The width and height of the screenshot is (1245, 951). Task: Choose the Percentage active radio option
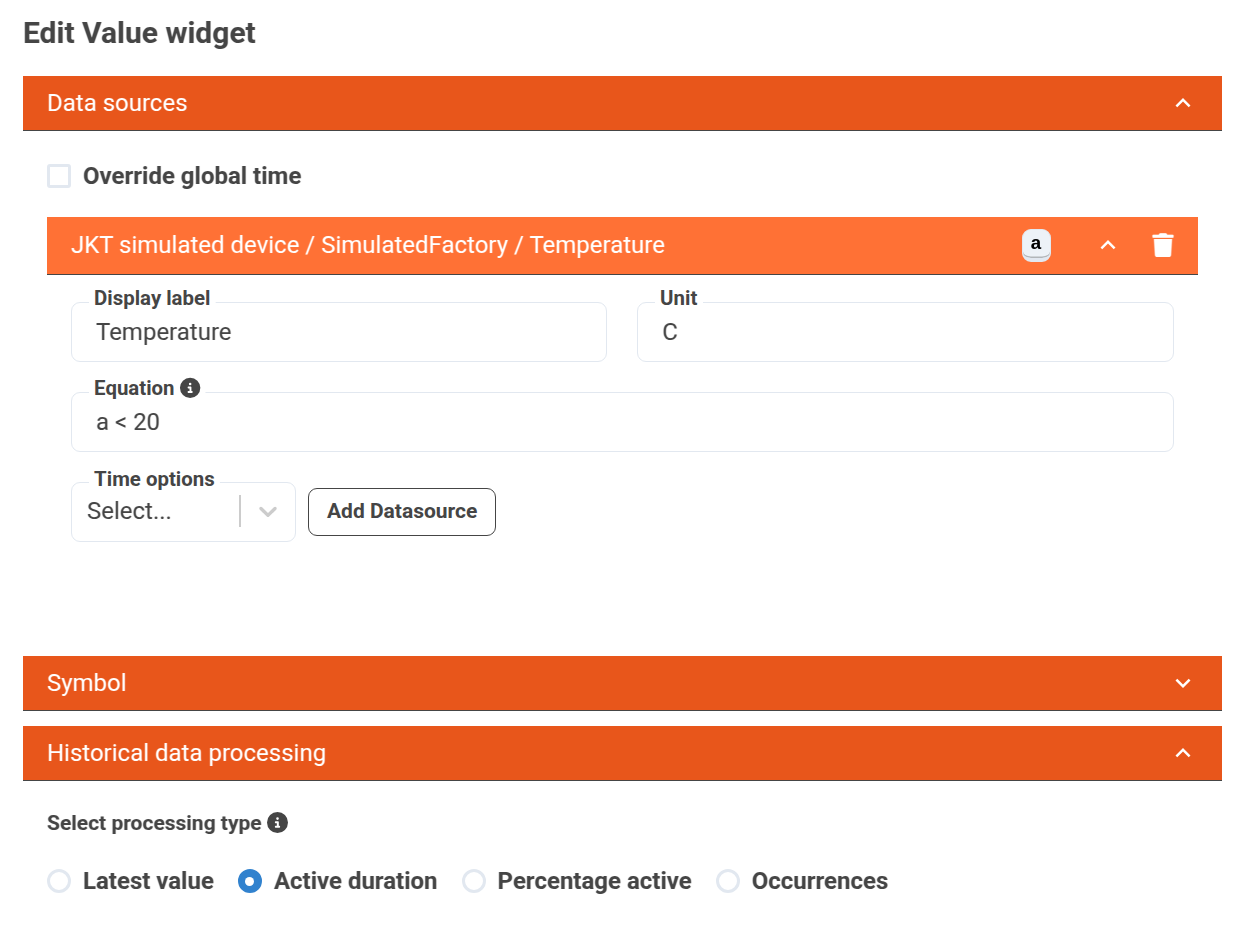pos(474,881)
